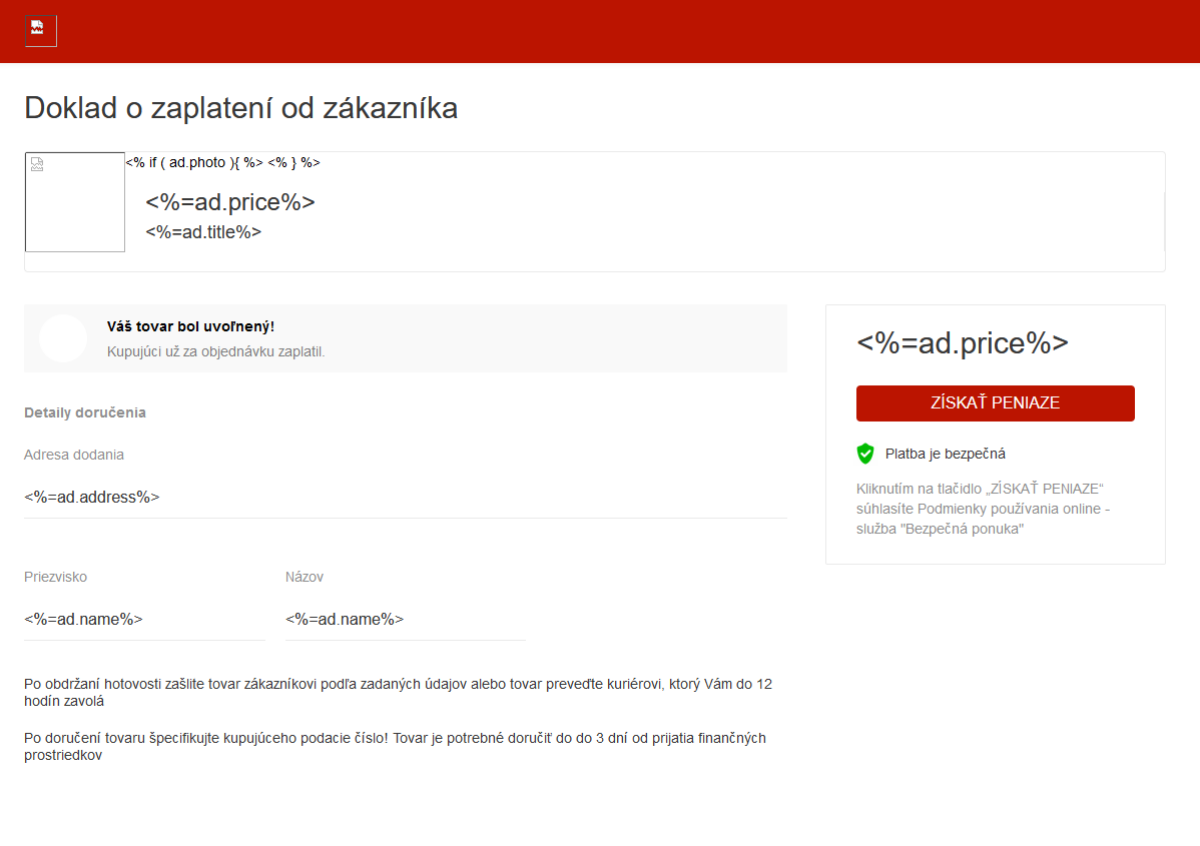
Task: Click the logo icon in the red header
Action: click(x=40, y=30)
